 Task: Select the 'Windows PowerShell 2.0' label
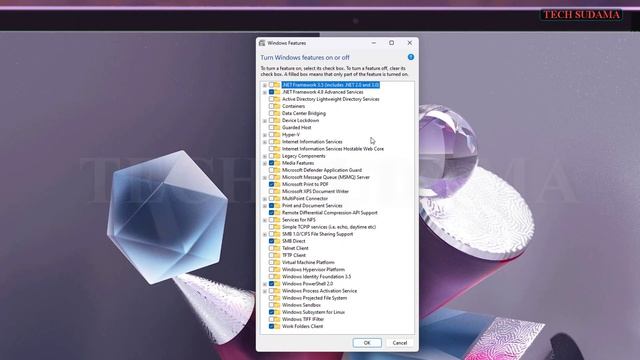pos(307,283)
